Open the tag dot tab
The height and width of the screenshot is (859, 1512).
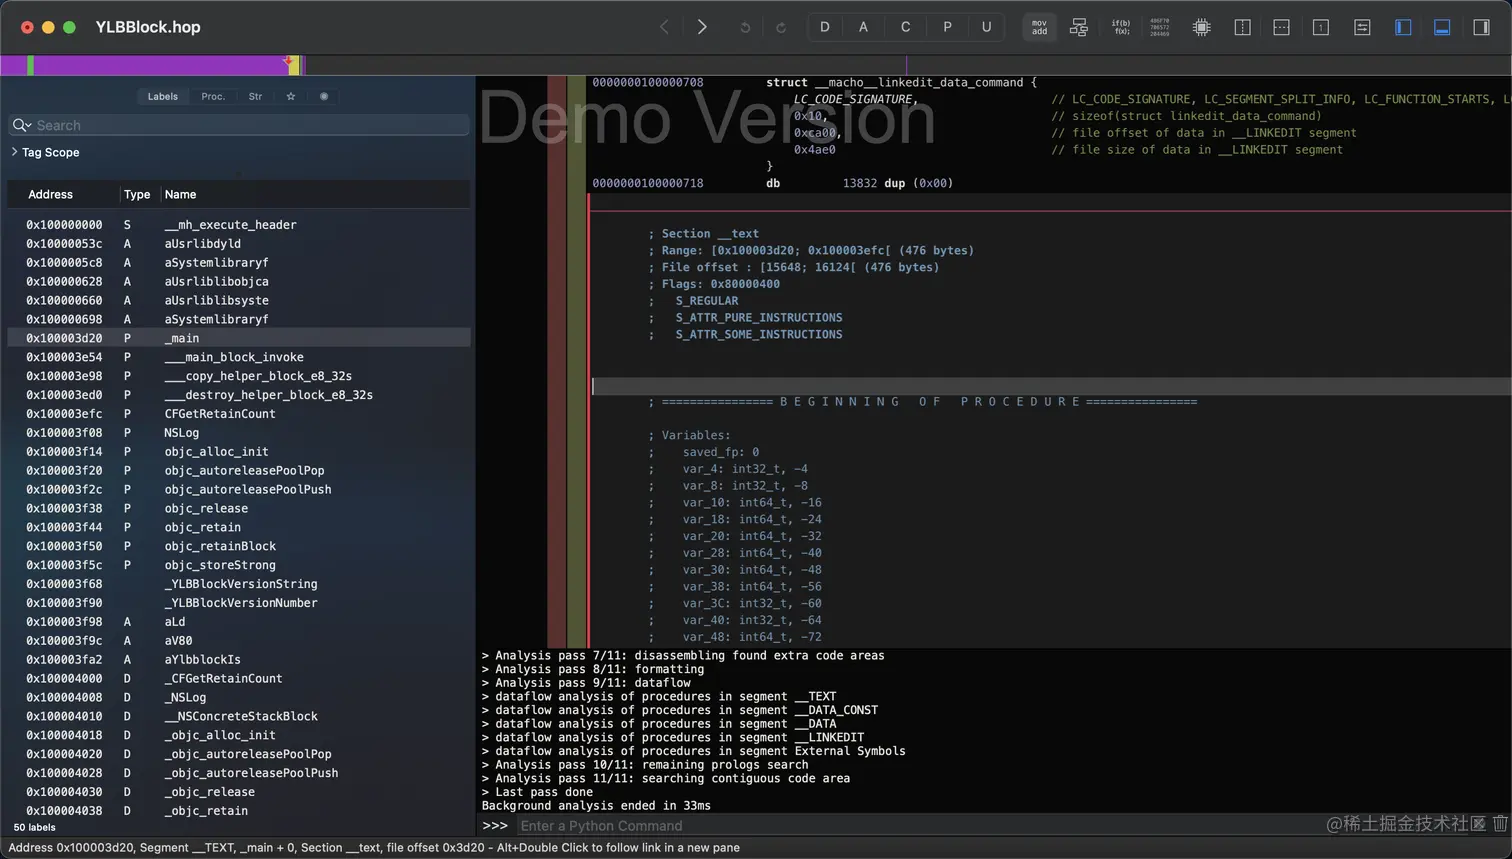(x=324, y=97)
